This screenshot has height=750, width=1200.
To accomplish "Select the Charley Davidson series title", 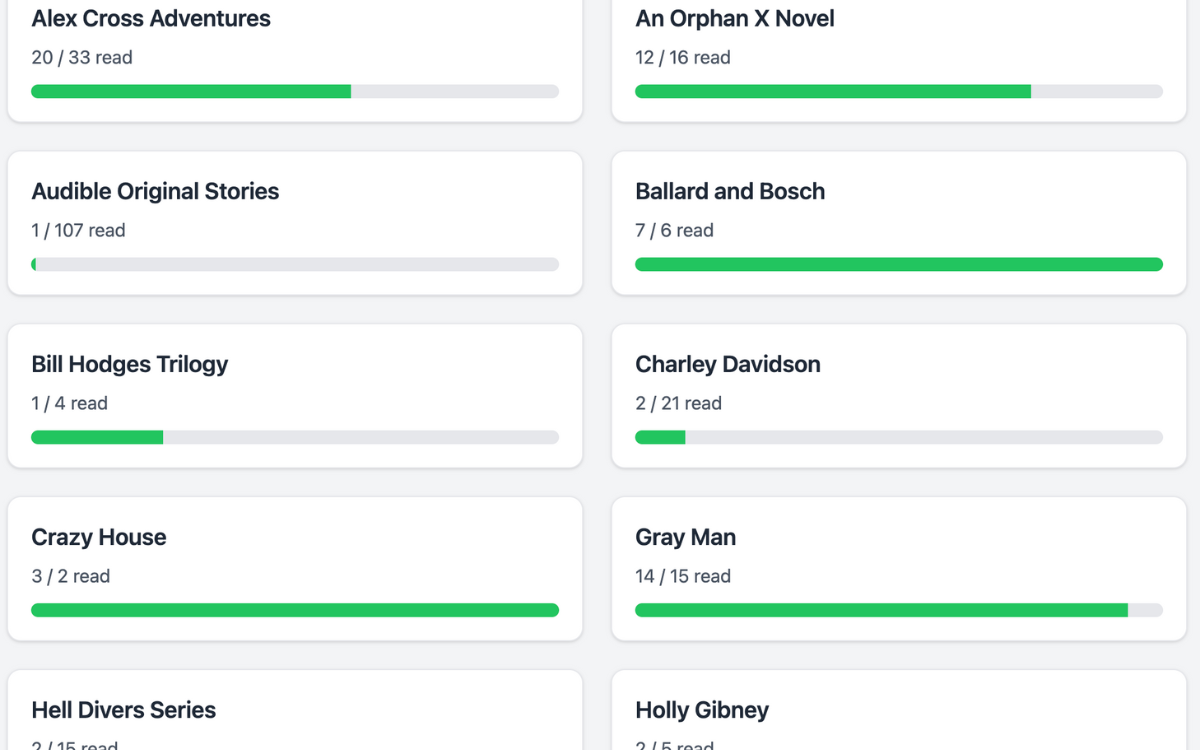I will point(728,364).
